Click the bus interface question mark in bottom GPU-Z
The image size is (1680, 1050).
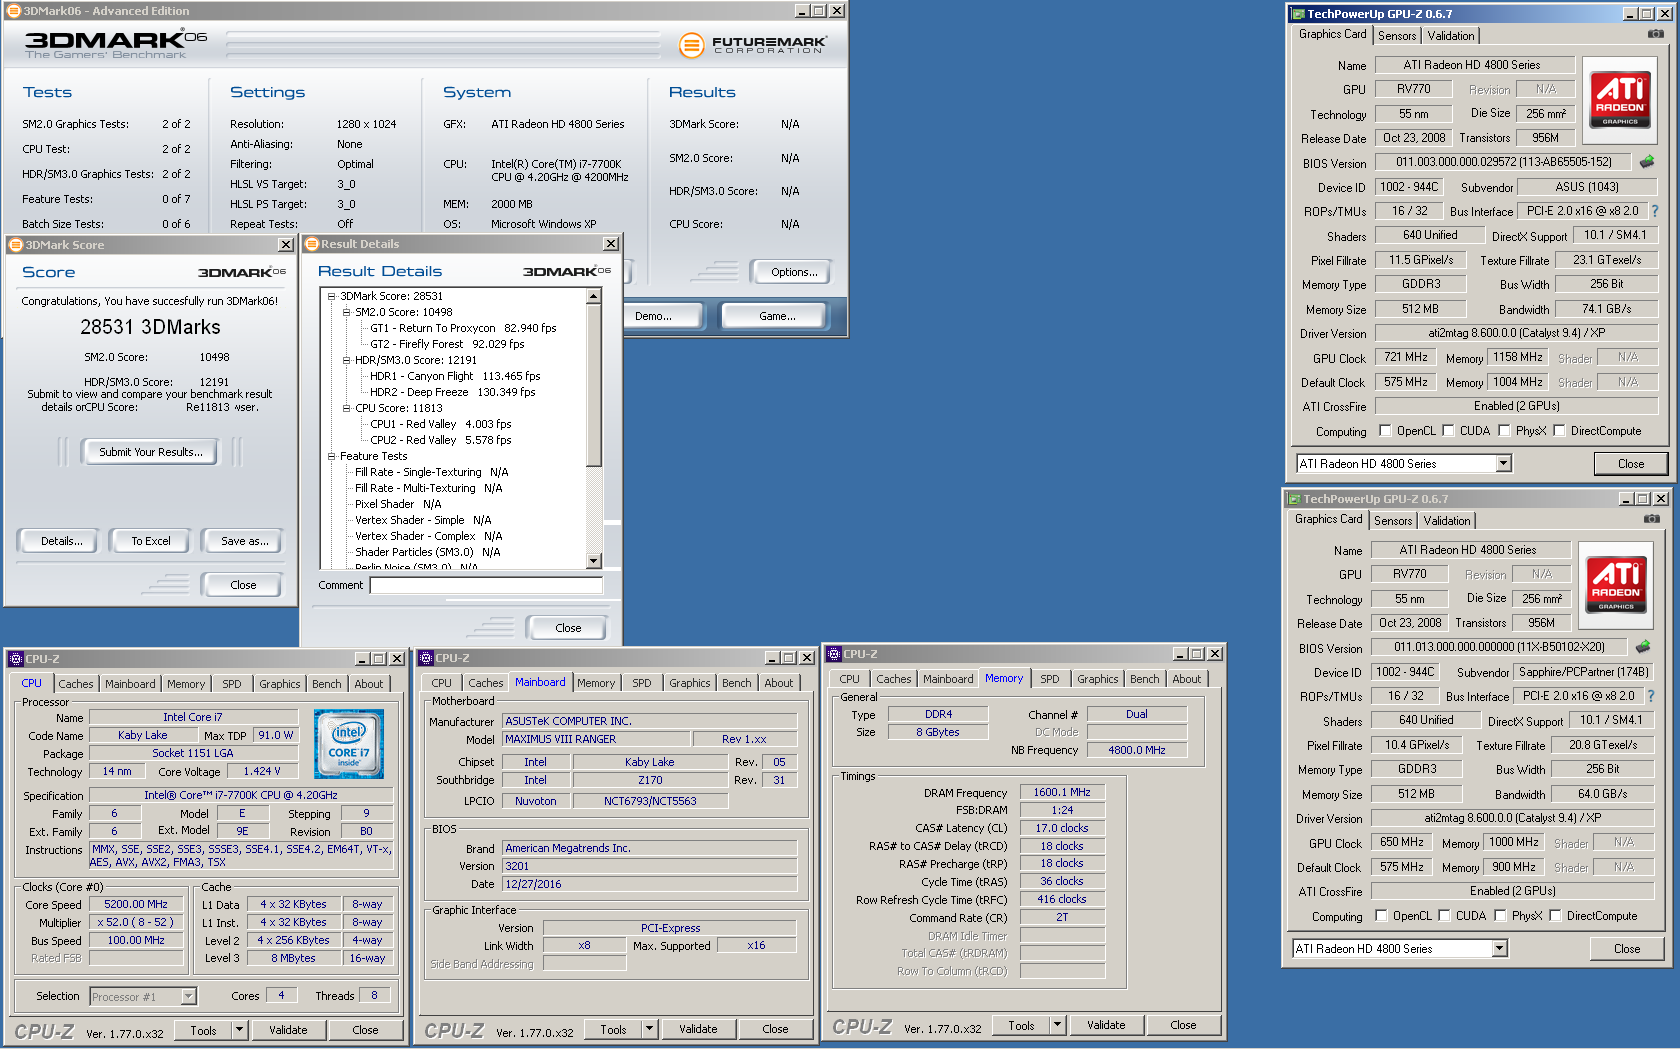(x=1651, y=696)
